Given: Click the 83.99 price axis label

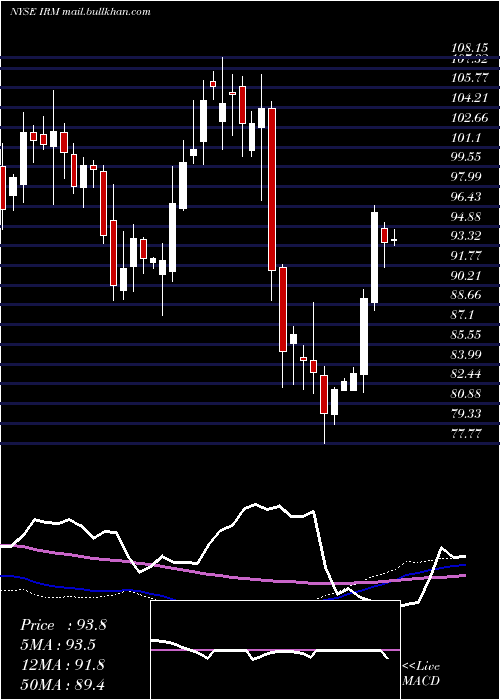Looking at the screenshot, I should point(467,354).
